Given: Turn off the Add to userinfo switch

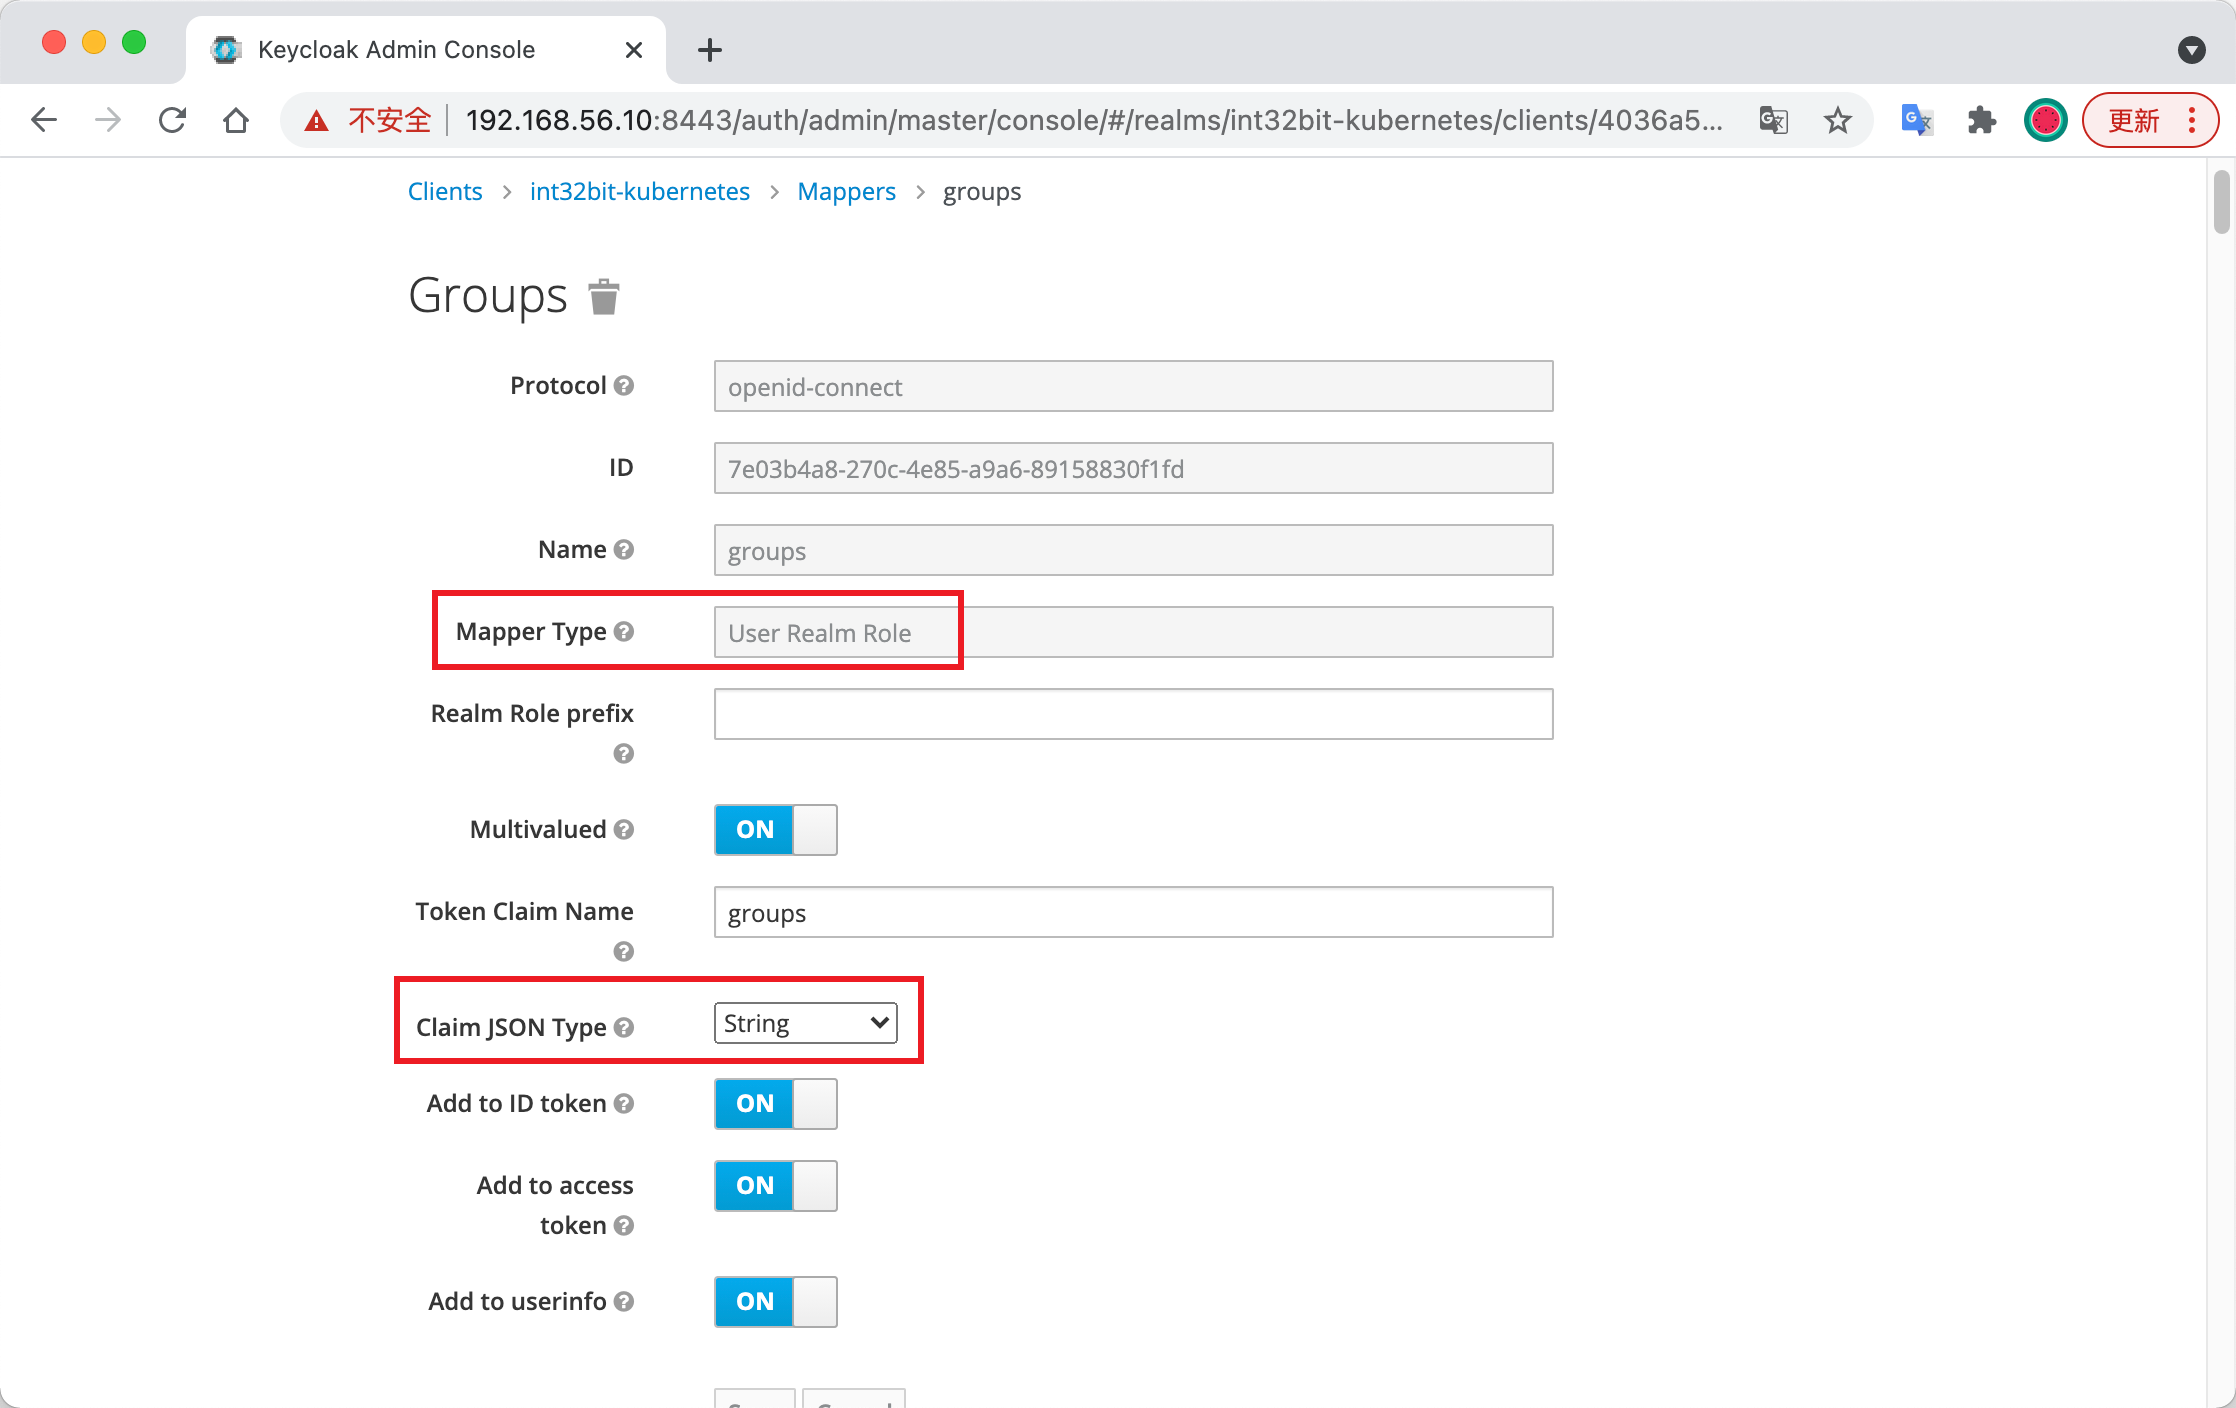Looking at the screenshot, I should (775, 1302).
